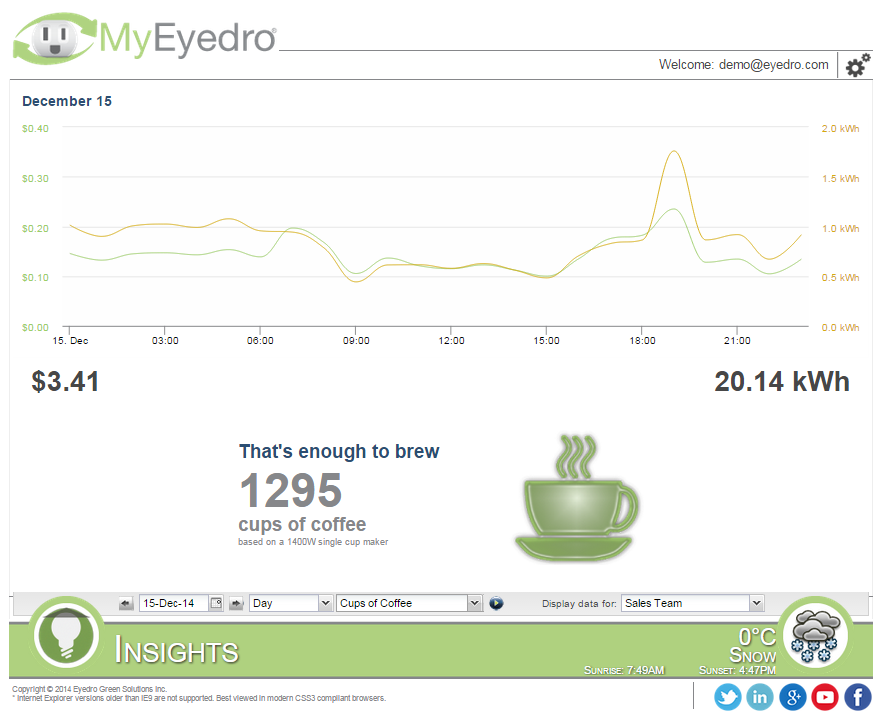Open the YouTube social icon

(825, 698)
